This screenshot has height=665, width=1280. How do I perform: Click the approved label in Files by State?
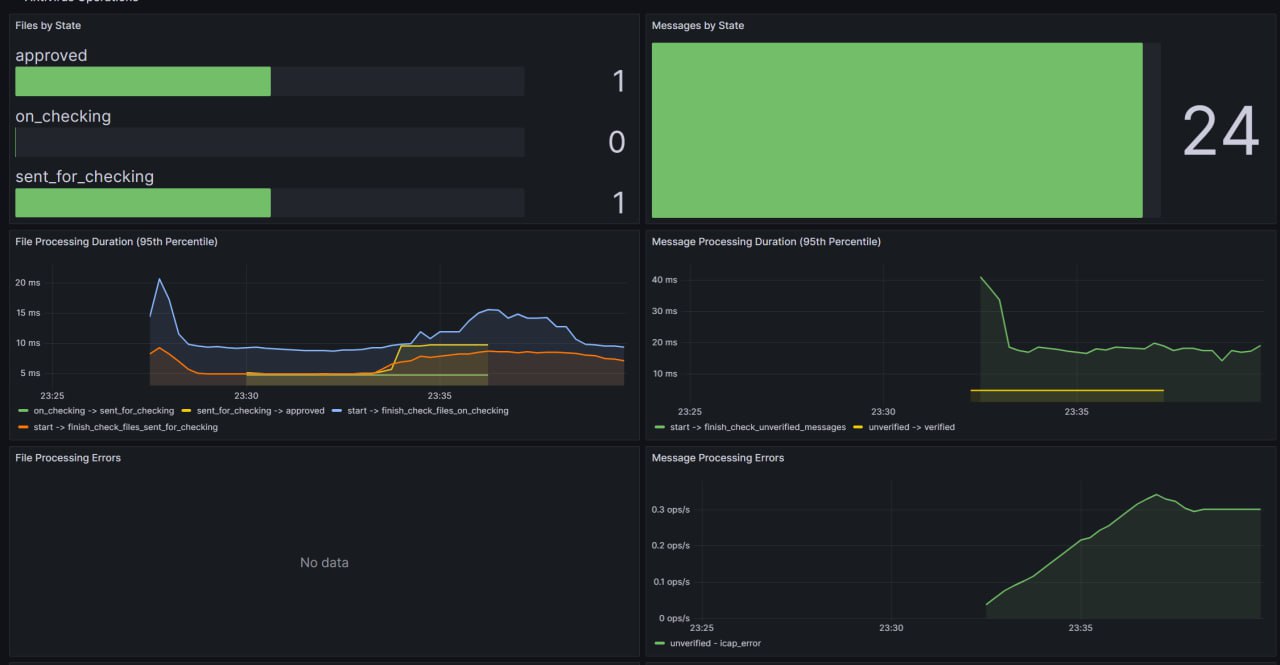tap(51, 56)
